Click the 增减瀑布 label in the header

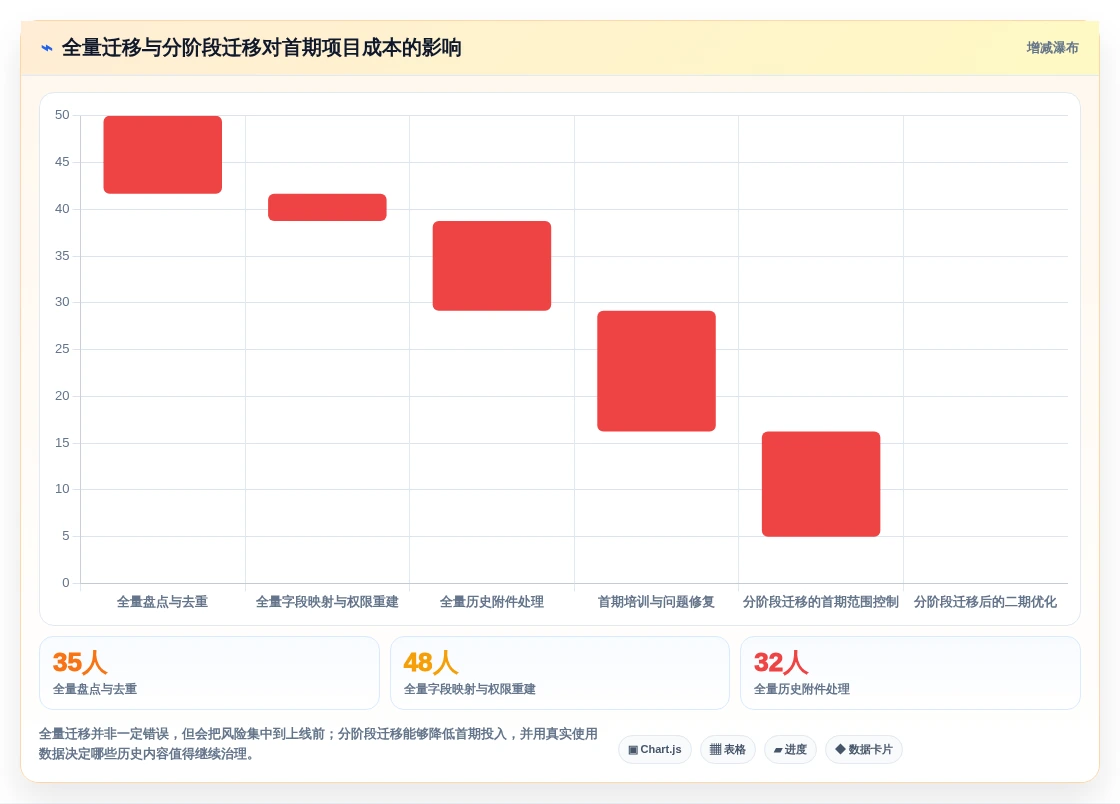1052,48
